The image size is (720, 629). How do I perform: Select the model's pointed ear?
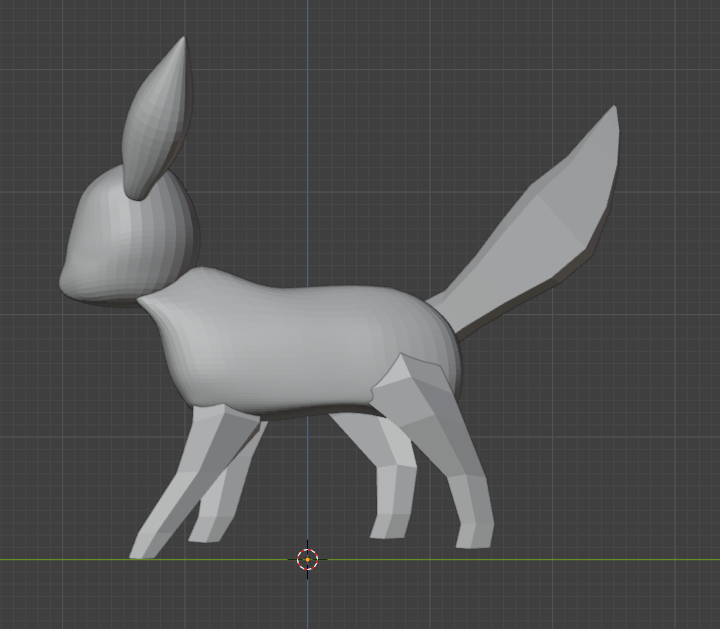click(159, 120)
